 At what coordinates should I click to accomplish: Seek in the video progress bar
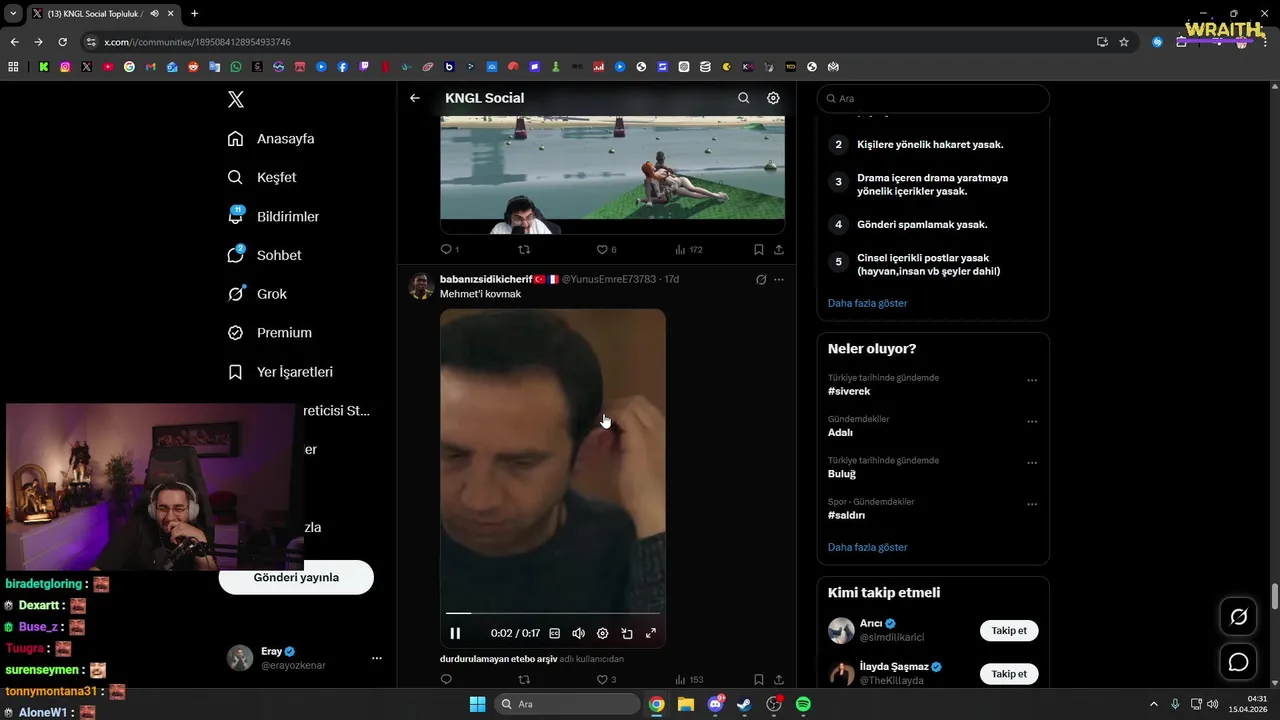pos(553,613)
